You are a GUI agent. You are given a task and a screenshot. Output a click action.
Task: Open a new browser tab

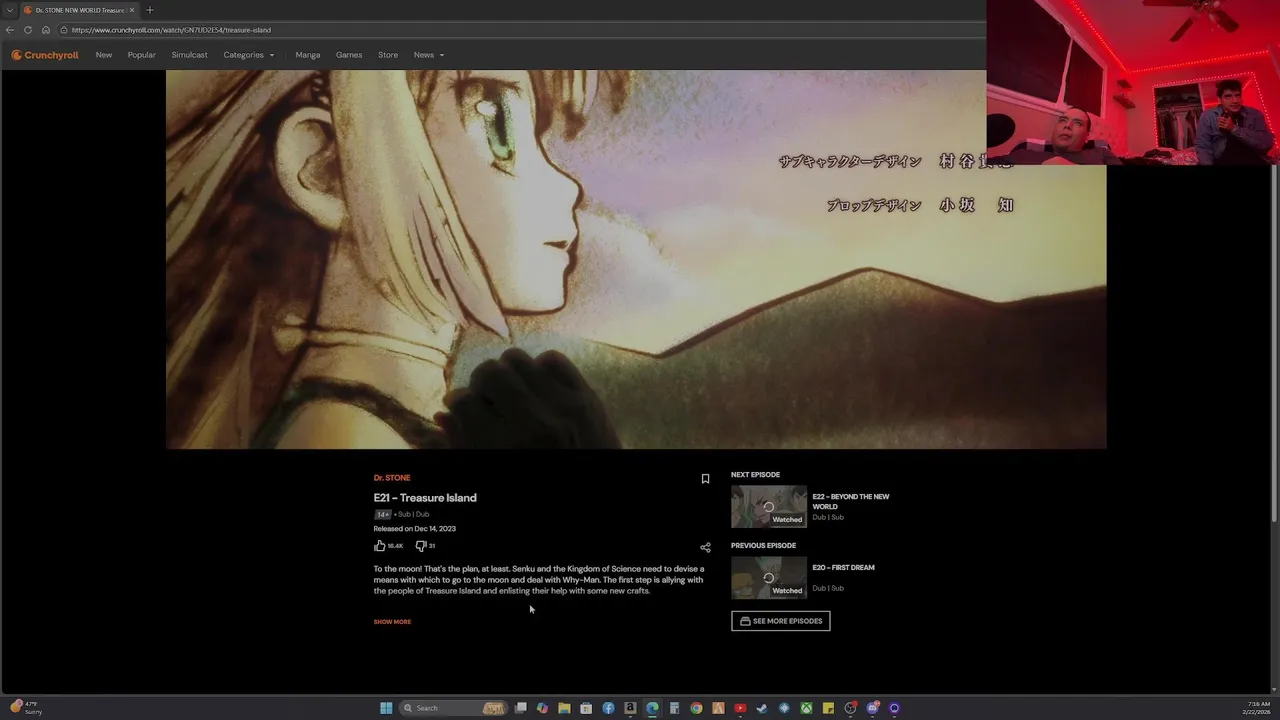[150, 10]
